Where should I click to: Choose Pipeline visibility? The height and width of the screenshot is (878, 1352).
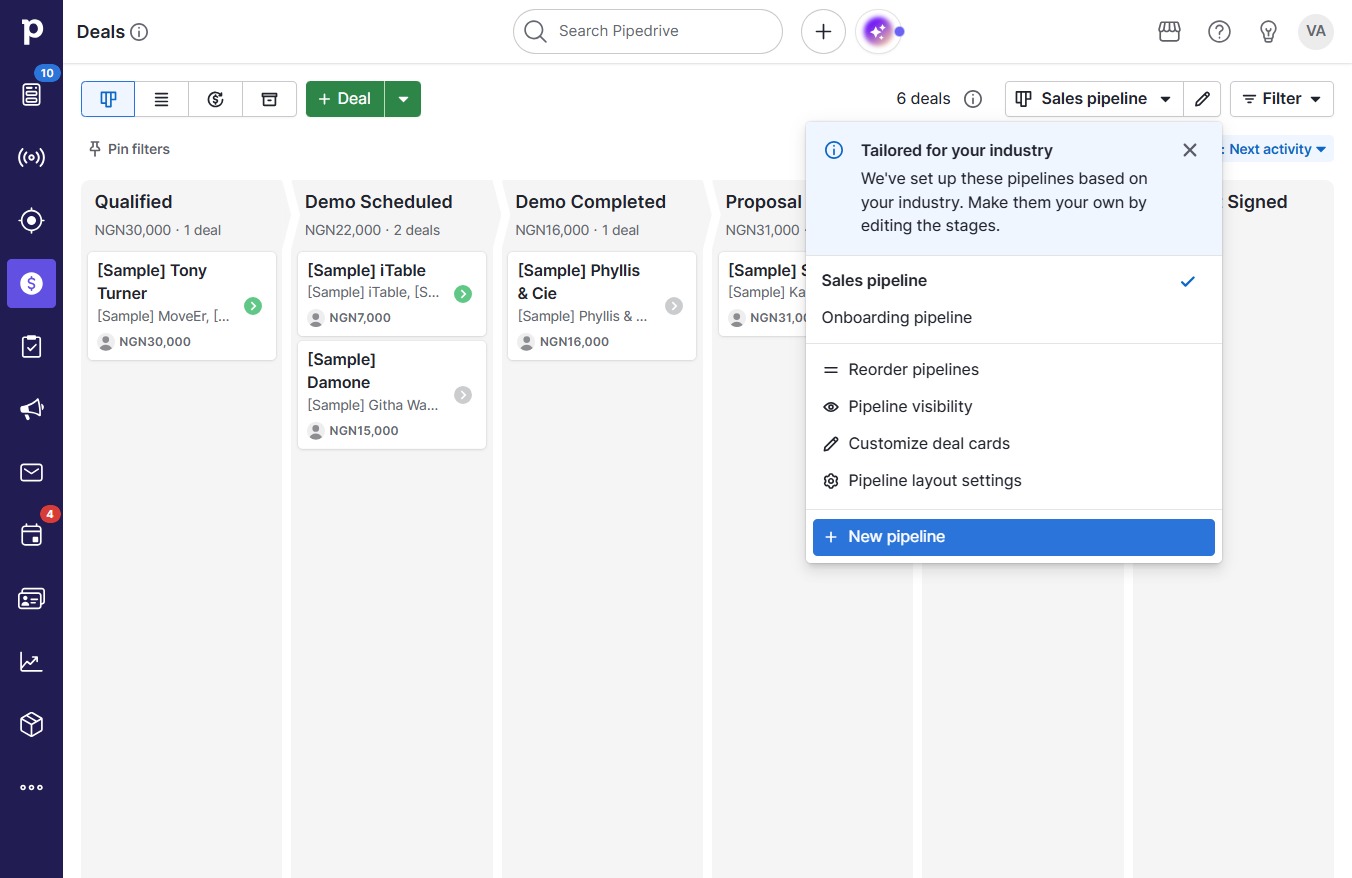coord(1014,407)
